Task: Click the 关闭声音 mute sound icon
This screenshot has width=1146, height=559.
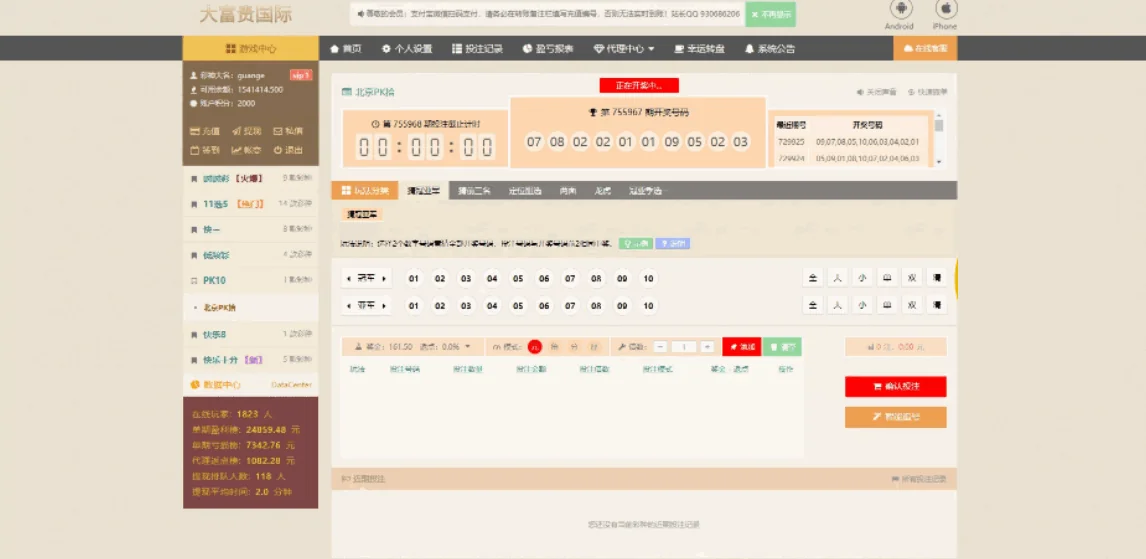Action: tap(876, 92)
